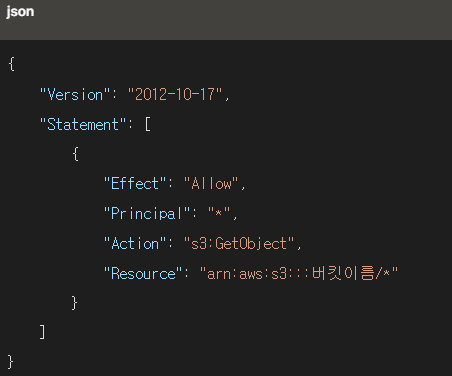This screenshot has height=376, width=452.
Task: Click the "Effect" key
Action: click(135, 184)
